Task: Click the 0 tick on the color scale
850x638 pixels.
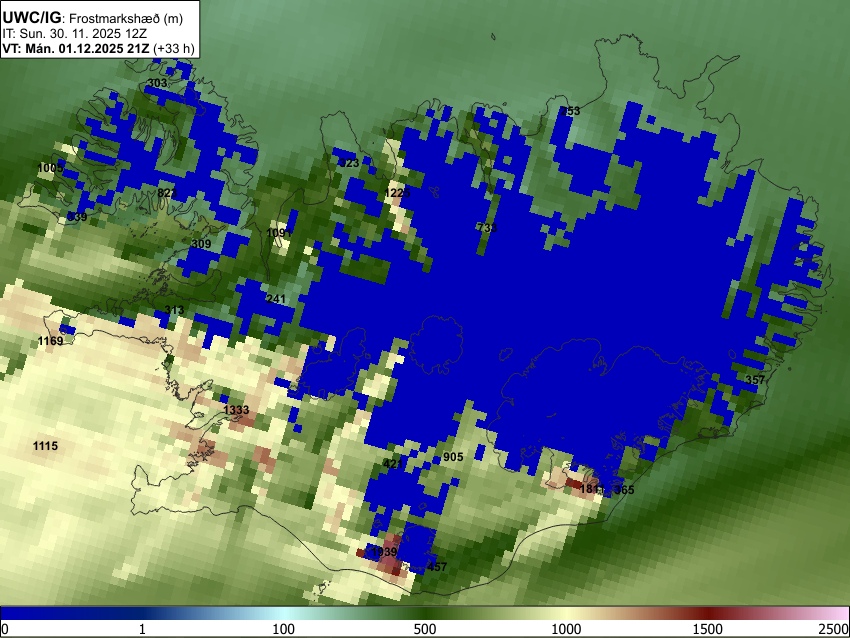Action: 5,629
